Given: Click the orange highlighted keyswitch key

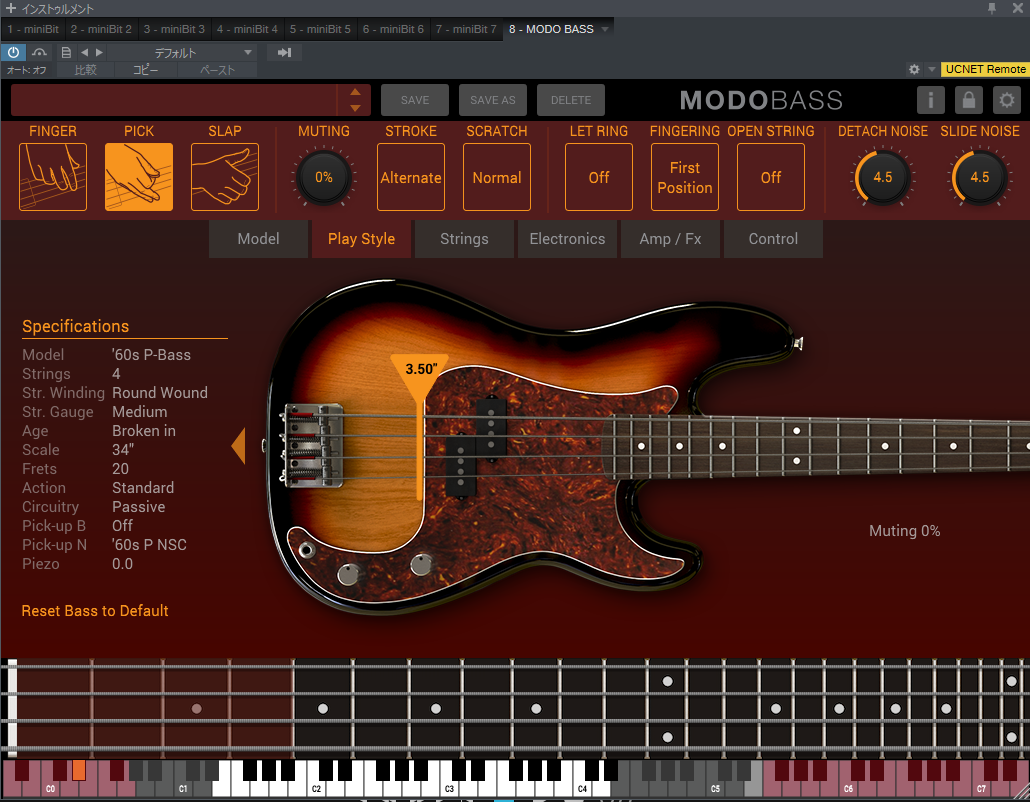Looking at the screenshot, I should point(79,770).
